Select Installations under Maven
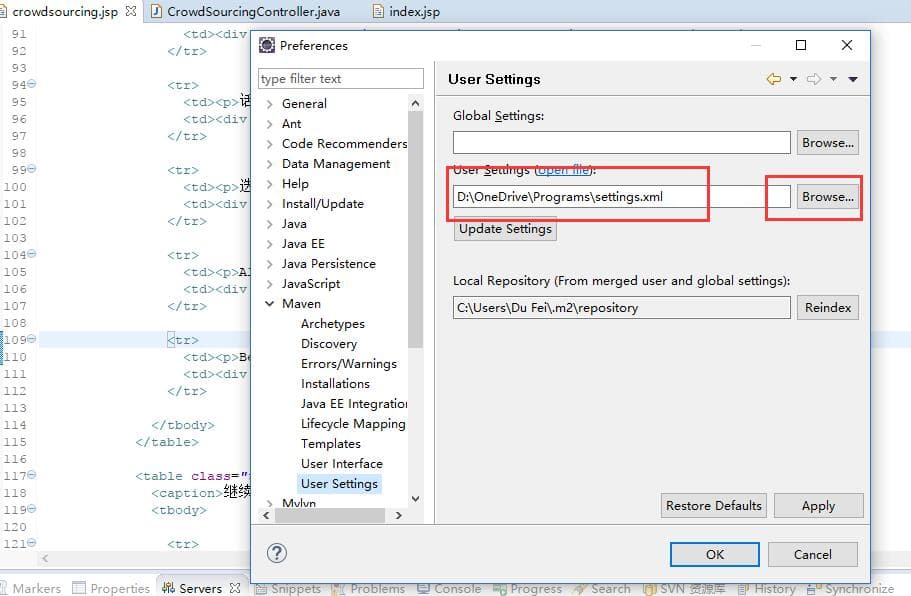Image resolution: width=911 pixels, height=596 pixels. click(x=335, y=384)
